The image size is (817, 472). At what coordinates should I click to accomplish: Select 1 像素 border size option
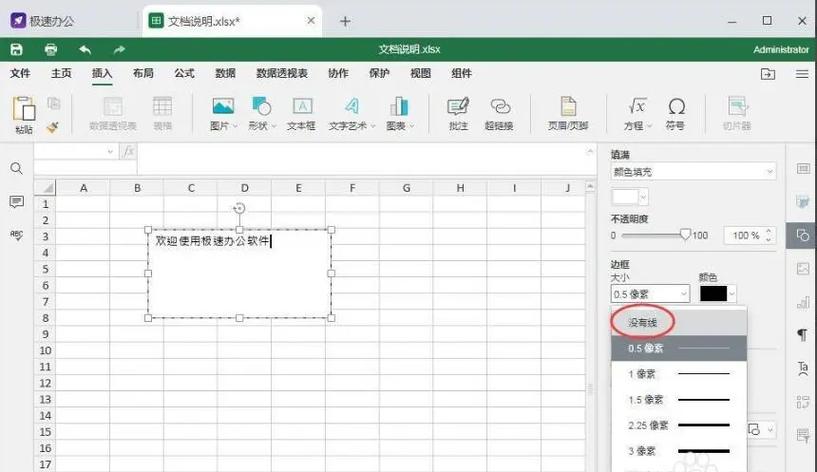pos(679,374)
